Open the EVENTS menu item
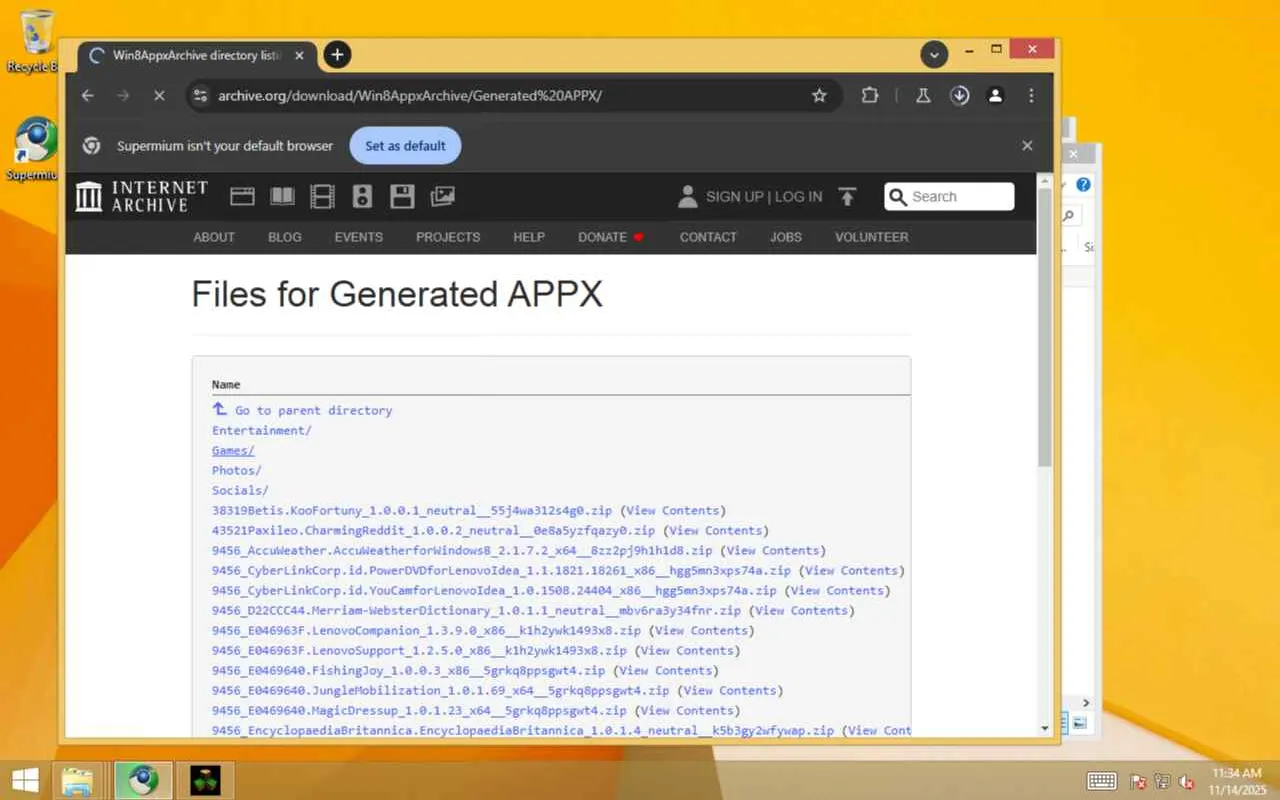 tap(359, 237)
